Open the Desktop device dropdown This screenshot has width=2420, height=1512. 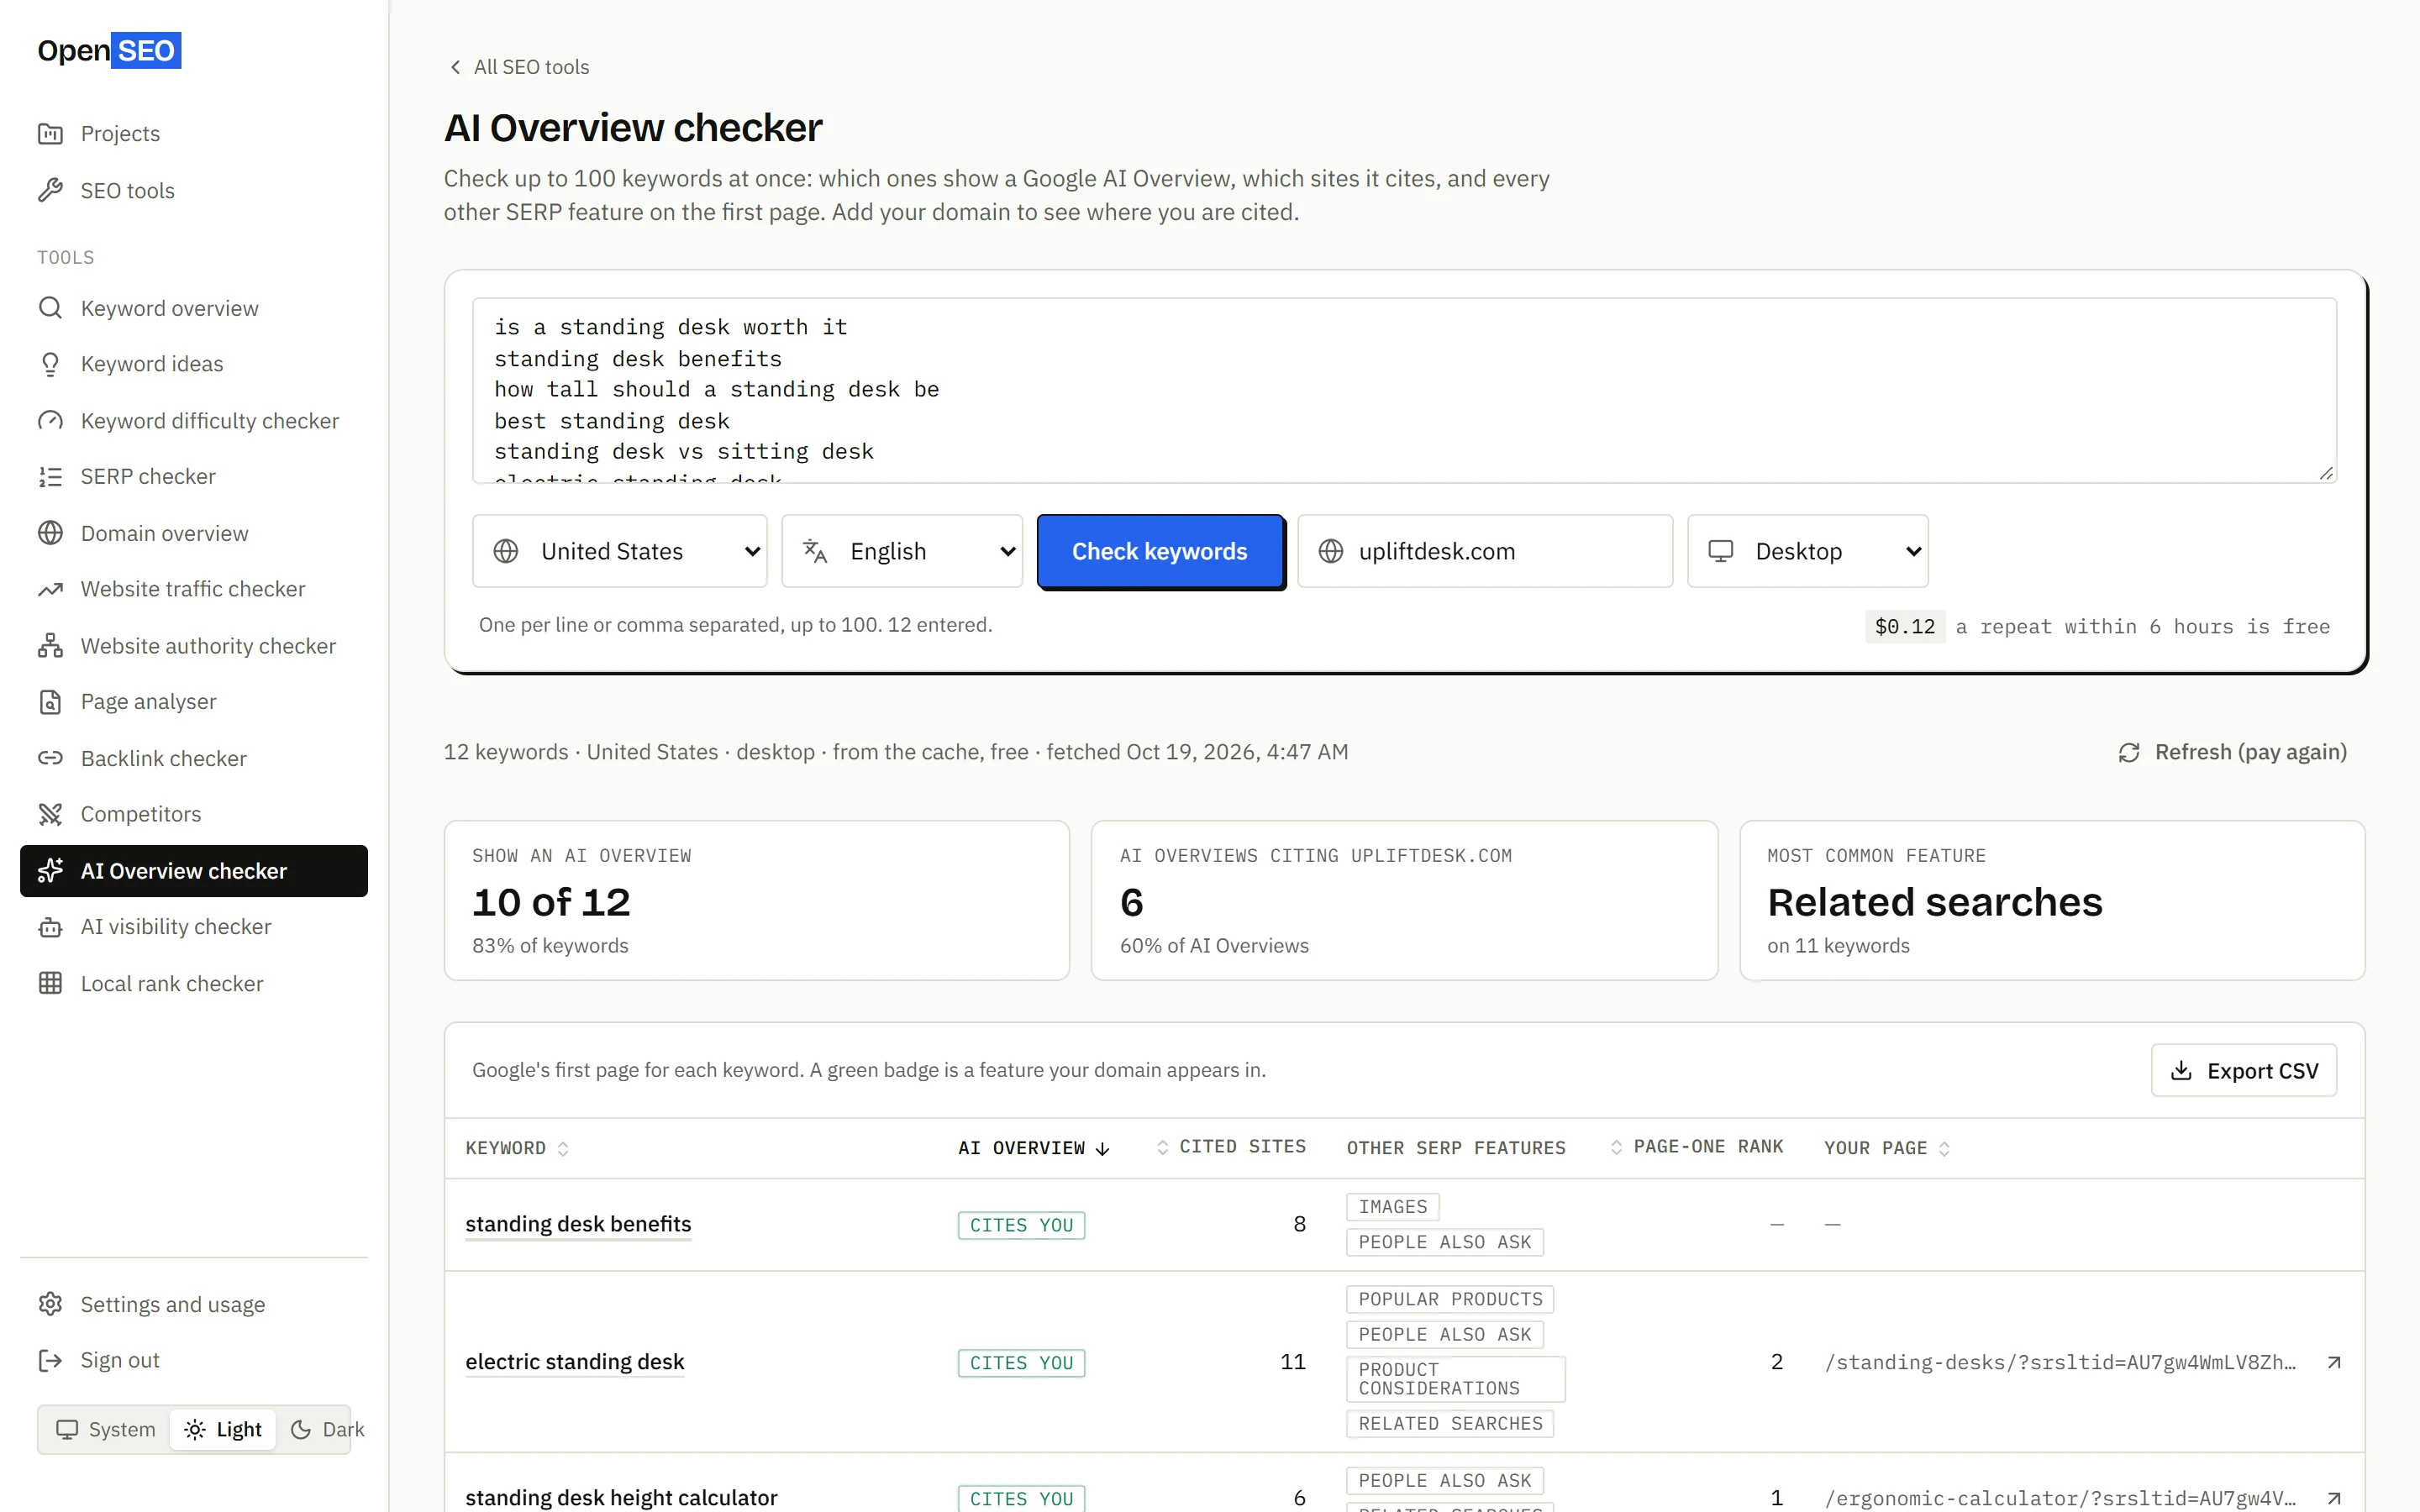coord(1808,551)
